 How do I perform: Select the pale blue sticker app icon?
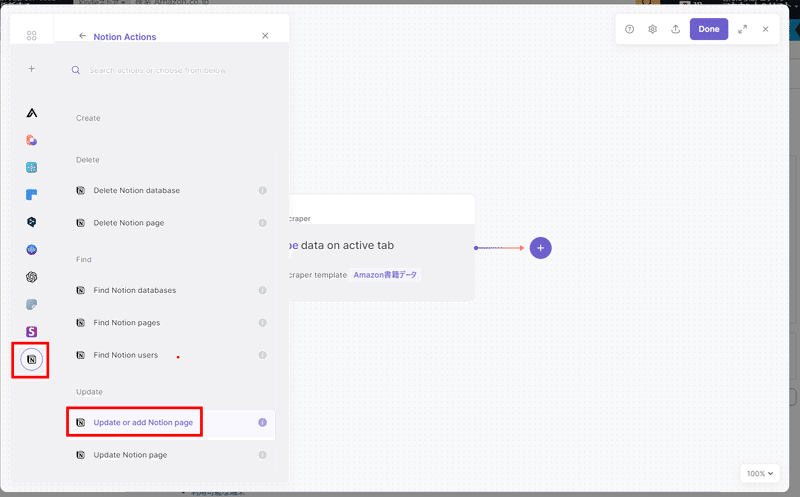[32, 305]
